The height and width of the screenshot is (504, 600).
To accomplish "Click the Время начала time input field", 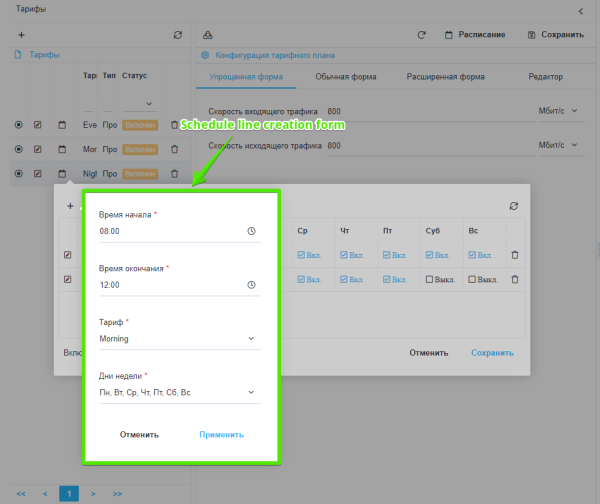I will 170,231.
